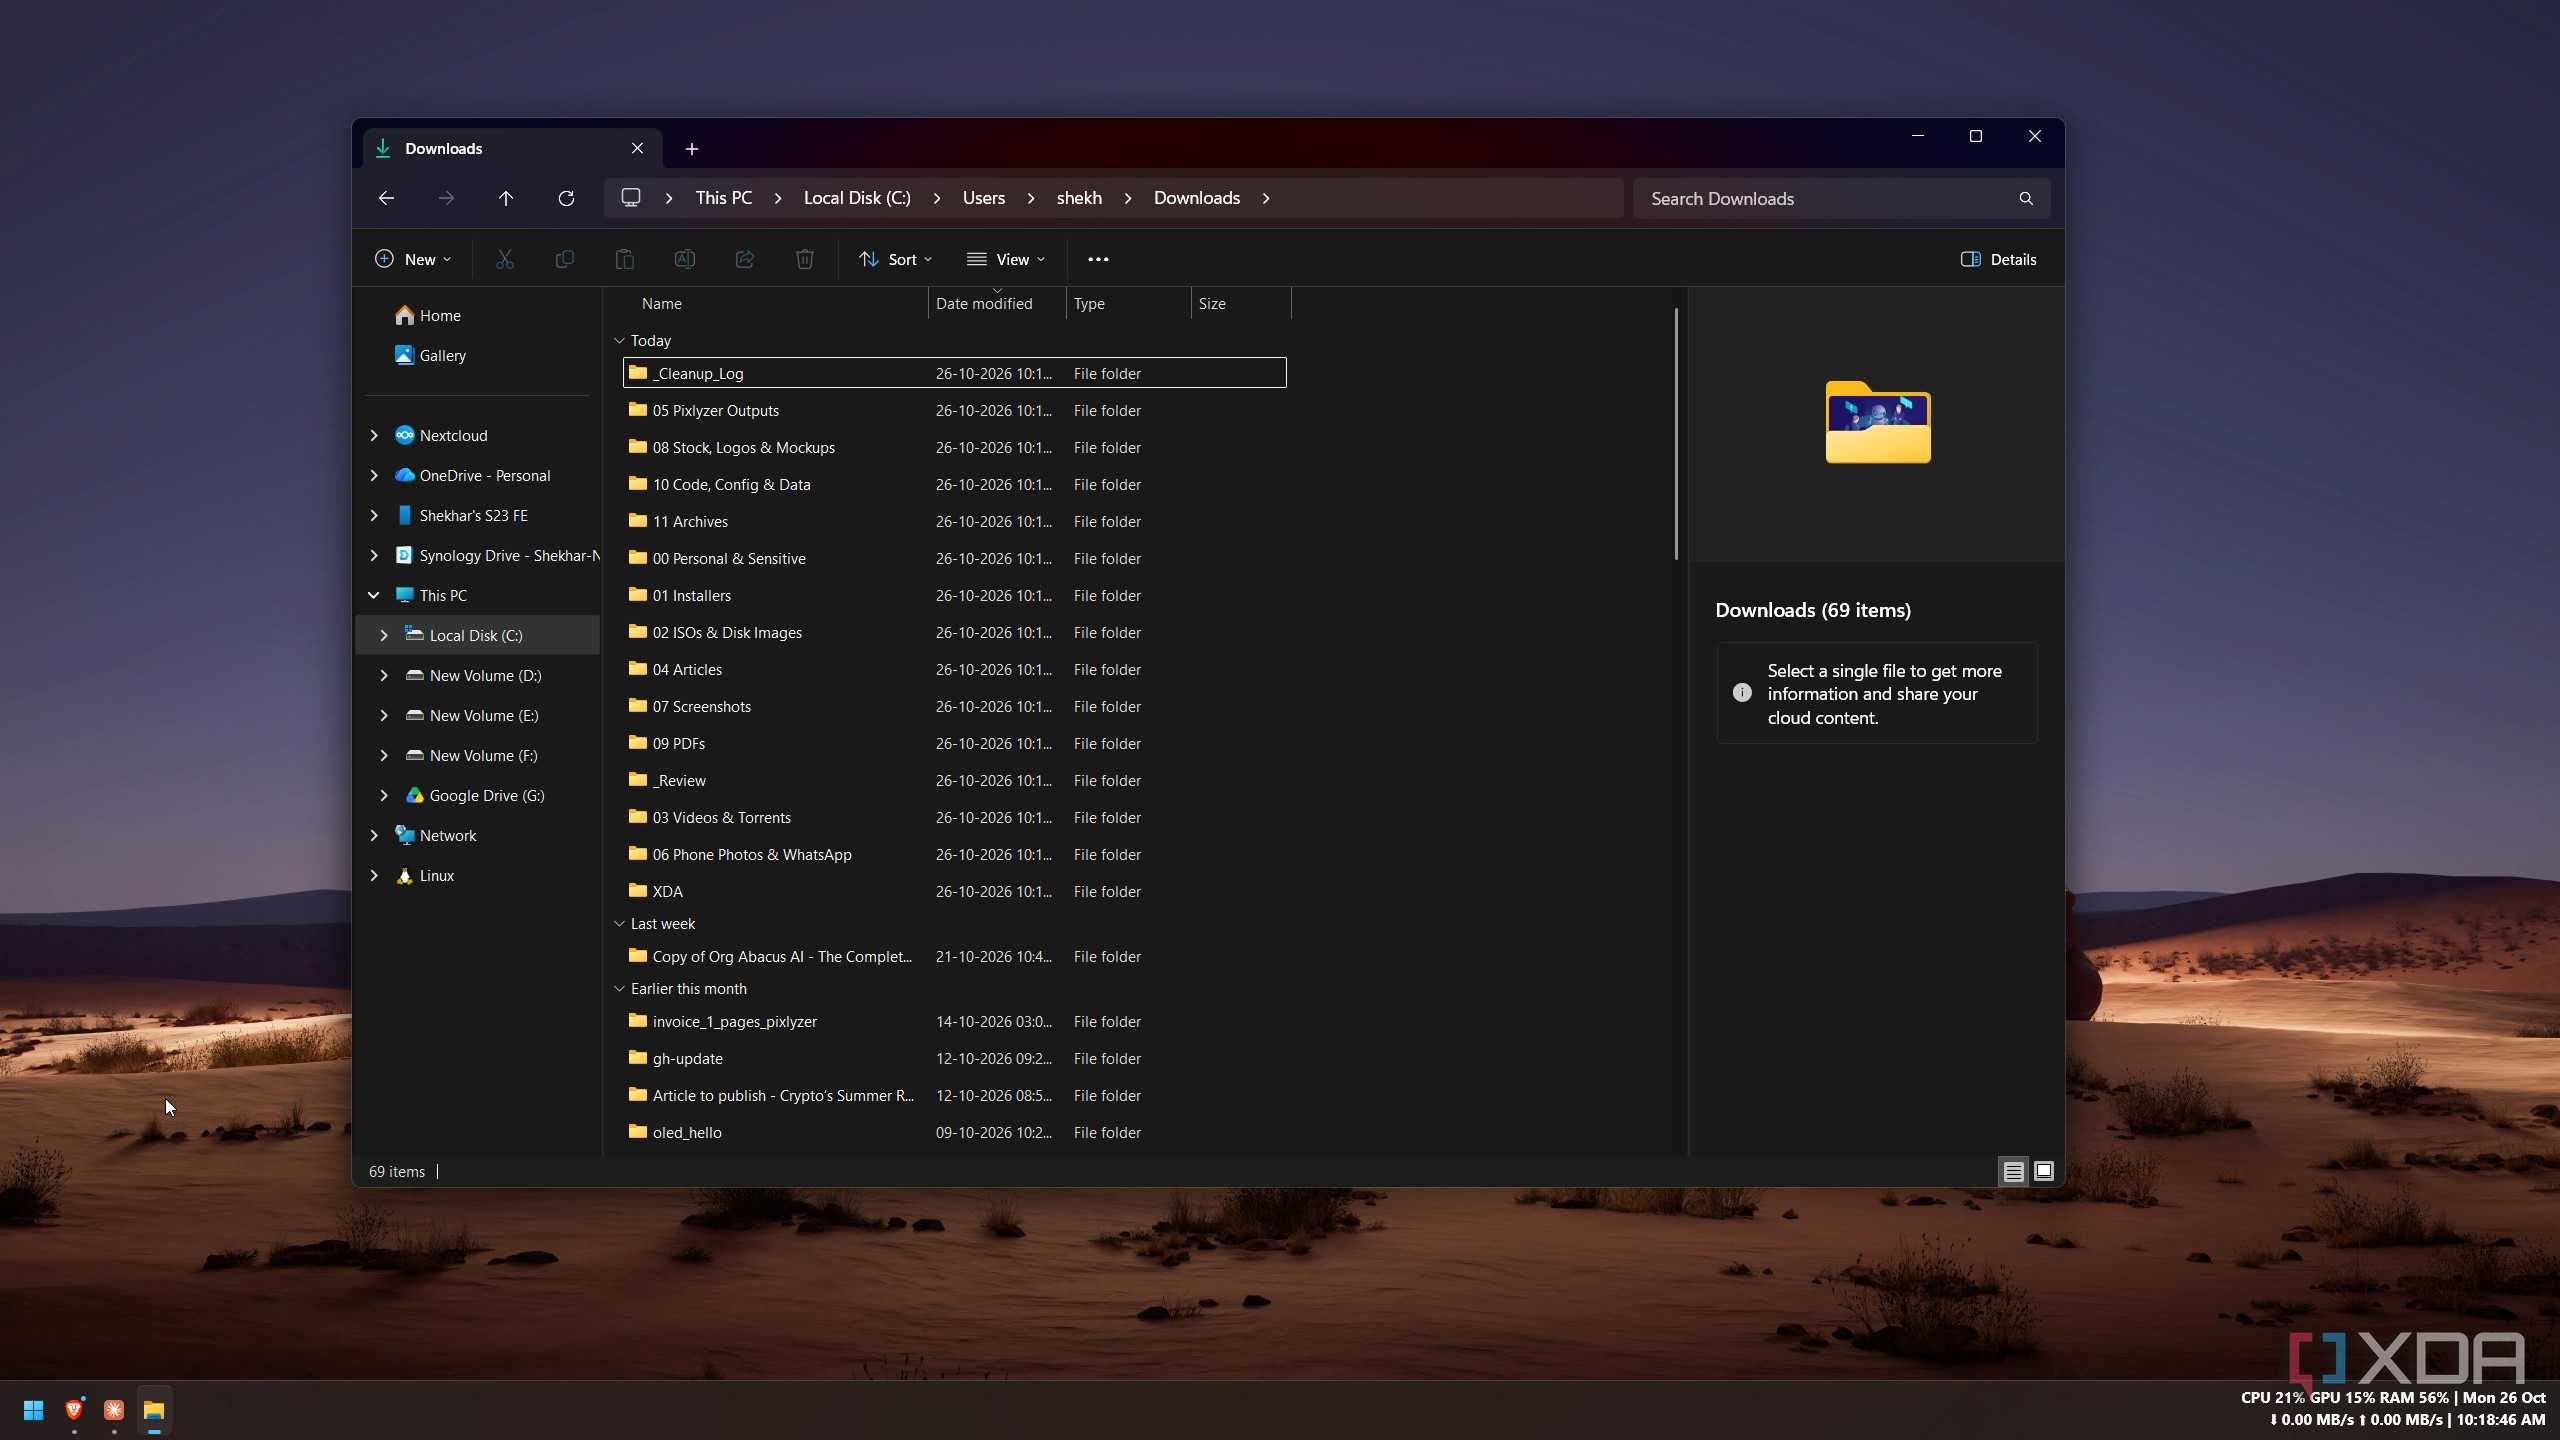Open Windows Start menu
The width and height of the screenshot is (2560, 1440).
pos(33,1410)
